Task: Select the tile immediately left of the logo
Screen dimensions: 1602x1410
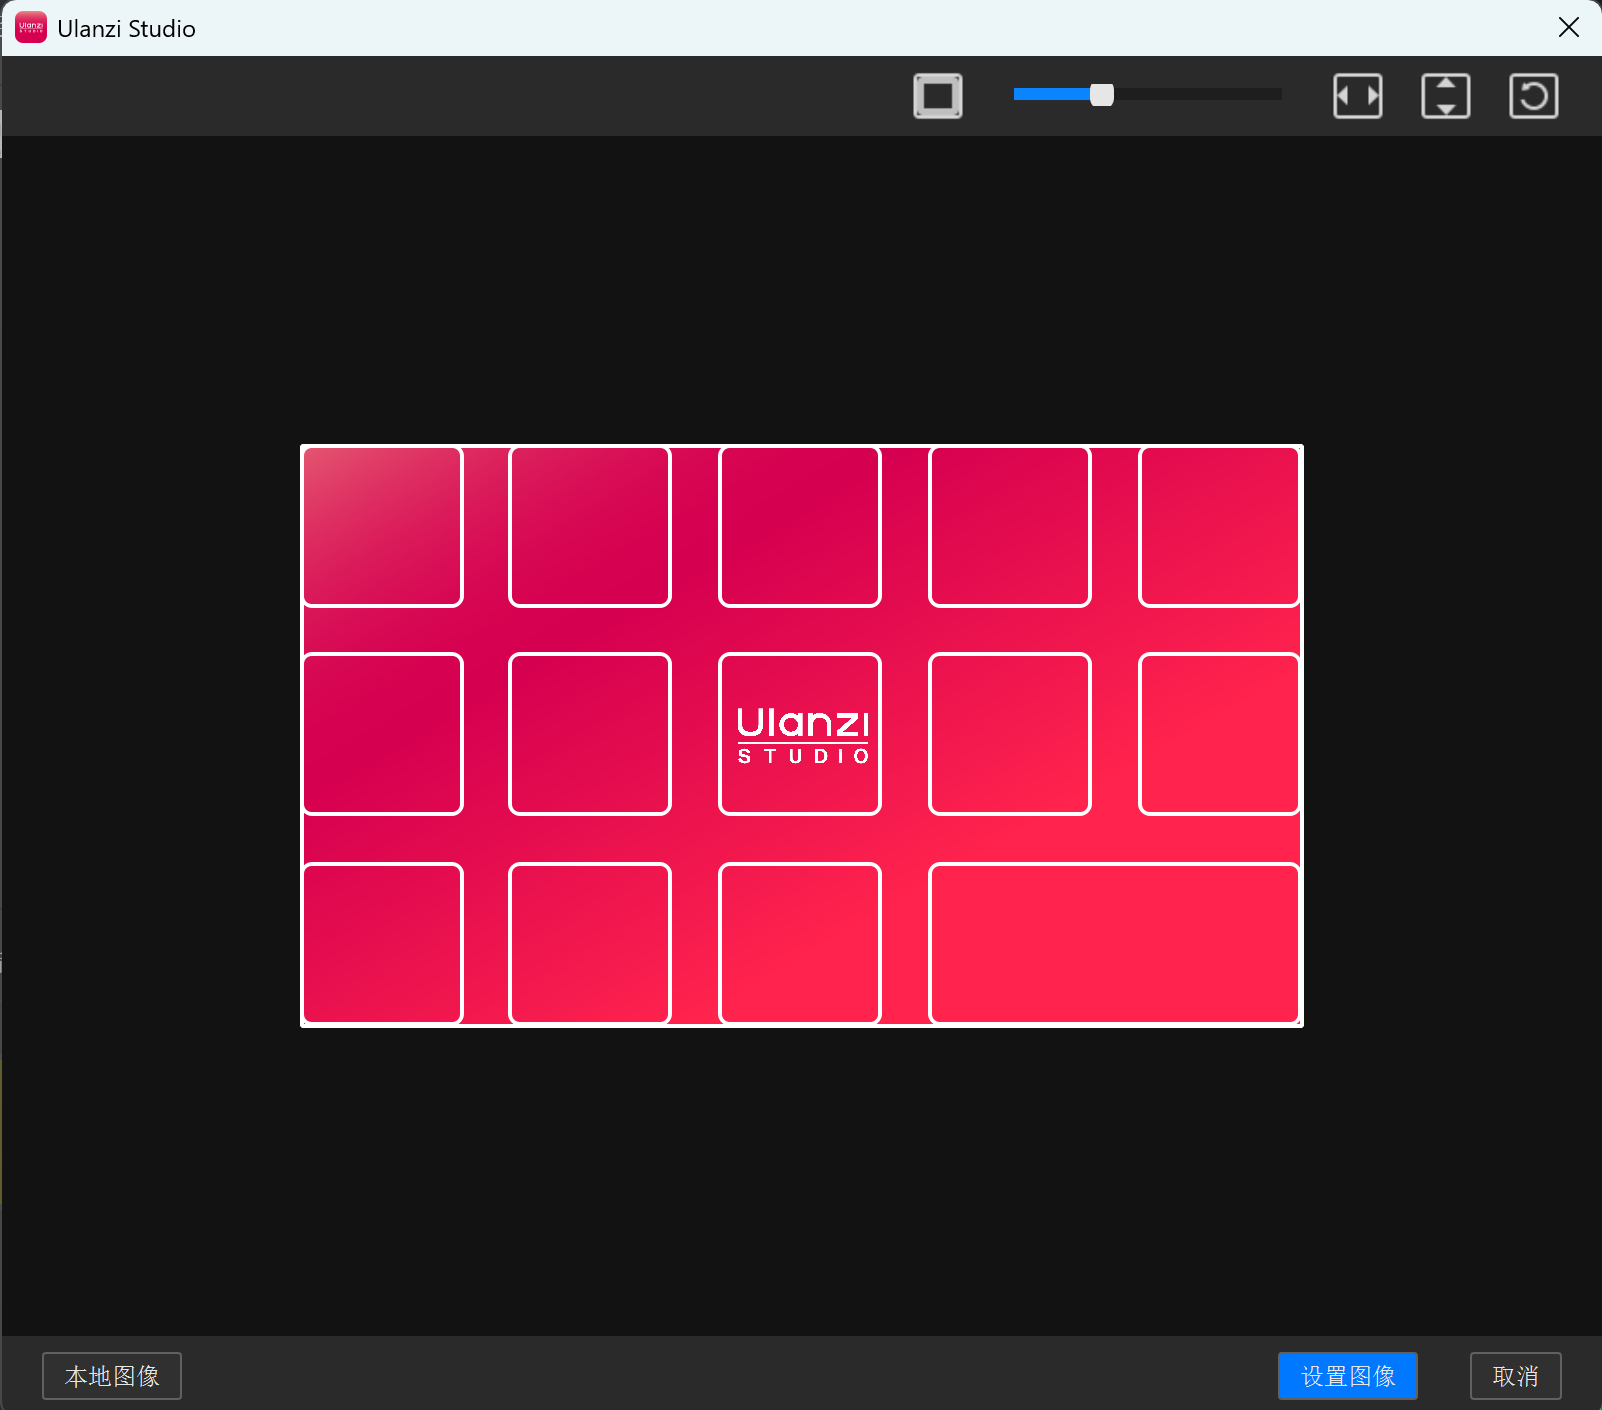Action: pyautogui.click(x=590, y=734)
